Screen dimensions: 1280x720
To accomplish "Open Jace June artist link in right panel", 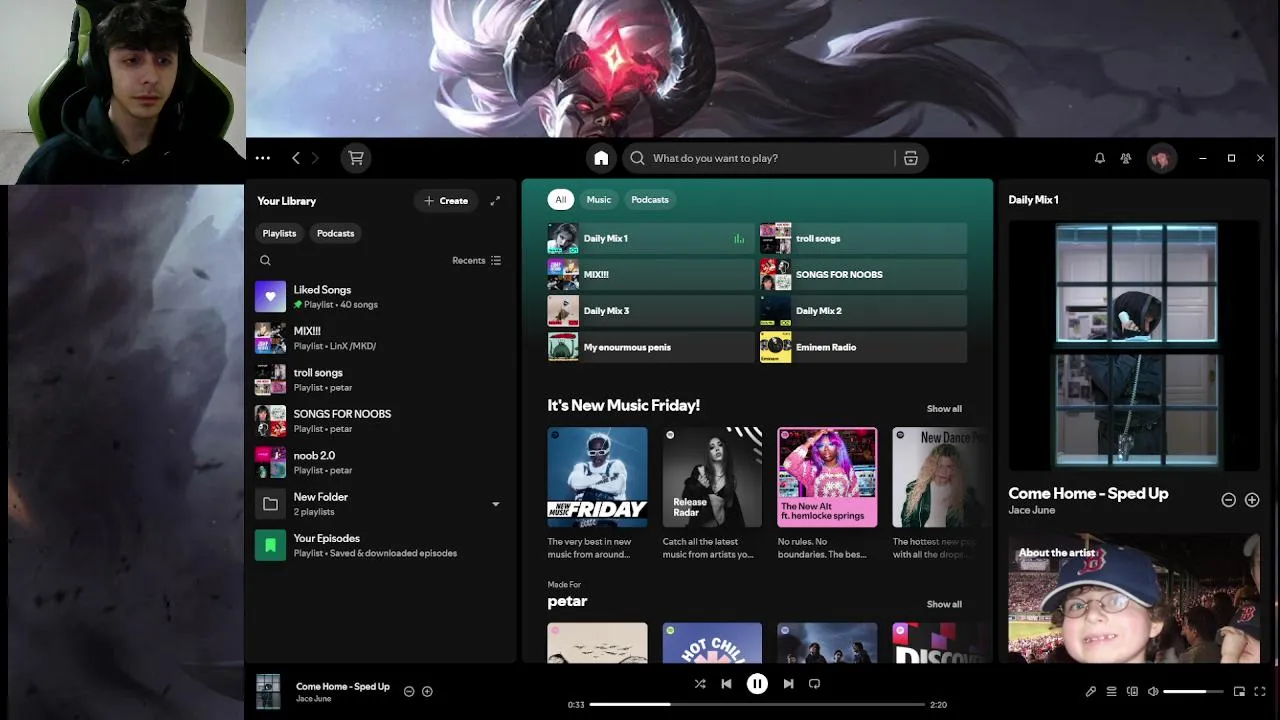I will [x=1031, y=510].
